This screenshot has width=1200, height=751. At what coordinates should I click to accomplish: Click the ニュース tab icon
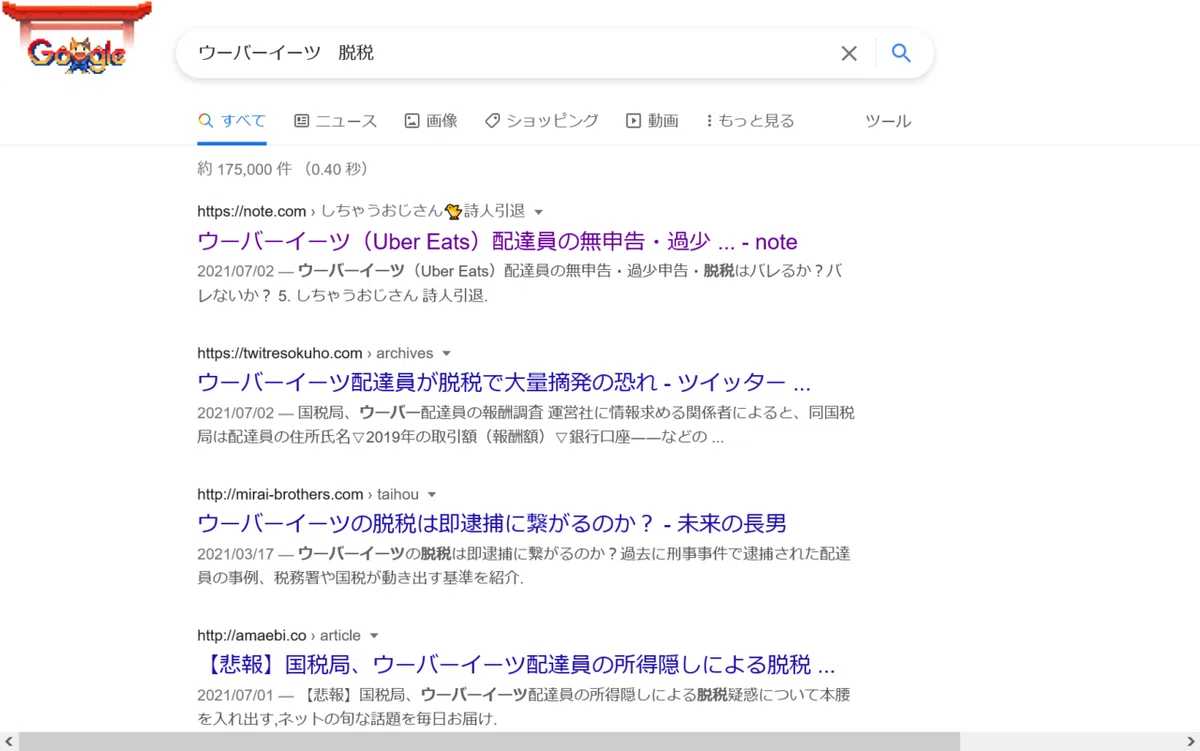pos(301,121)
